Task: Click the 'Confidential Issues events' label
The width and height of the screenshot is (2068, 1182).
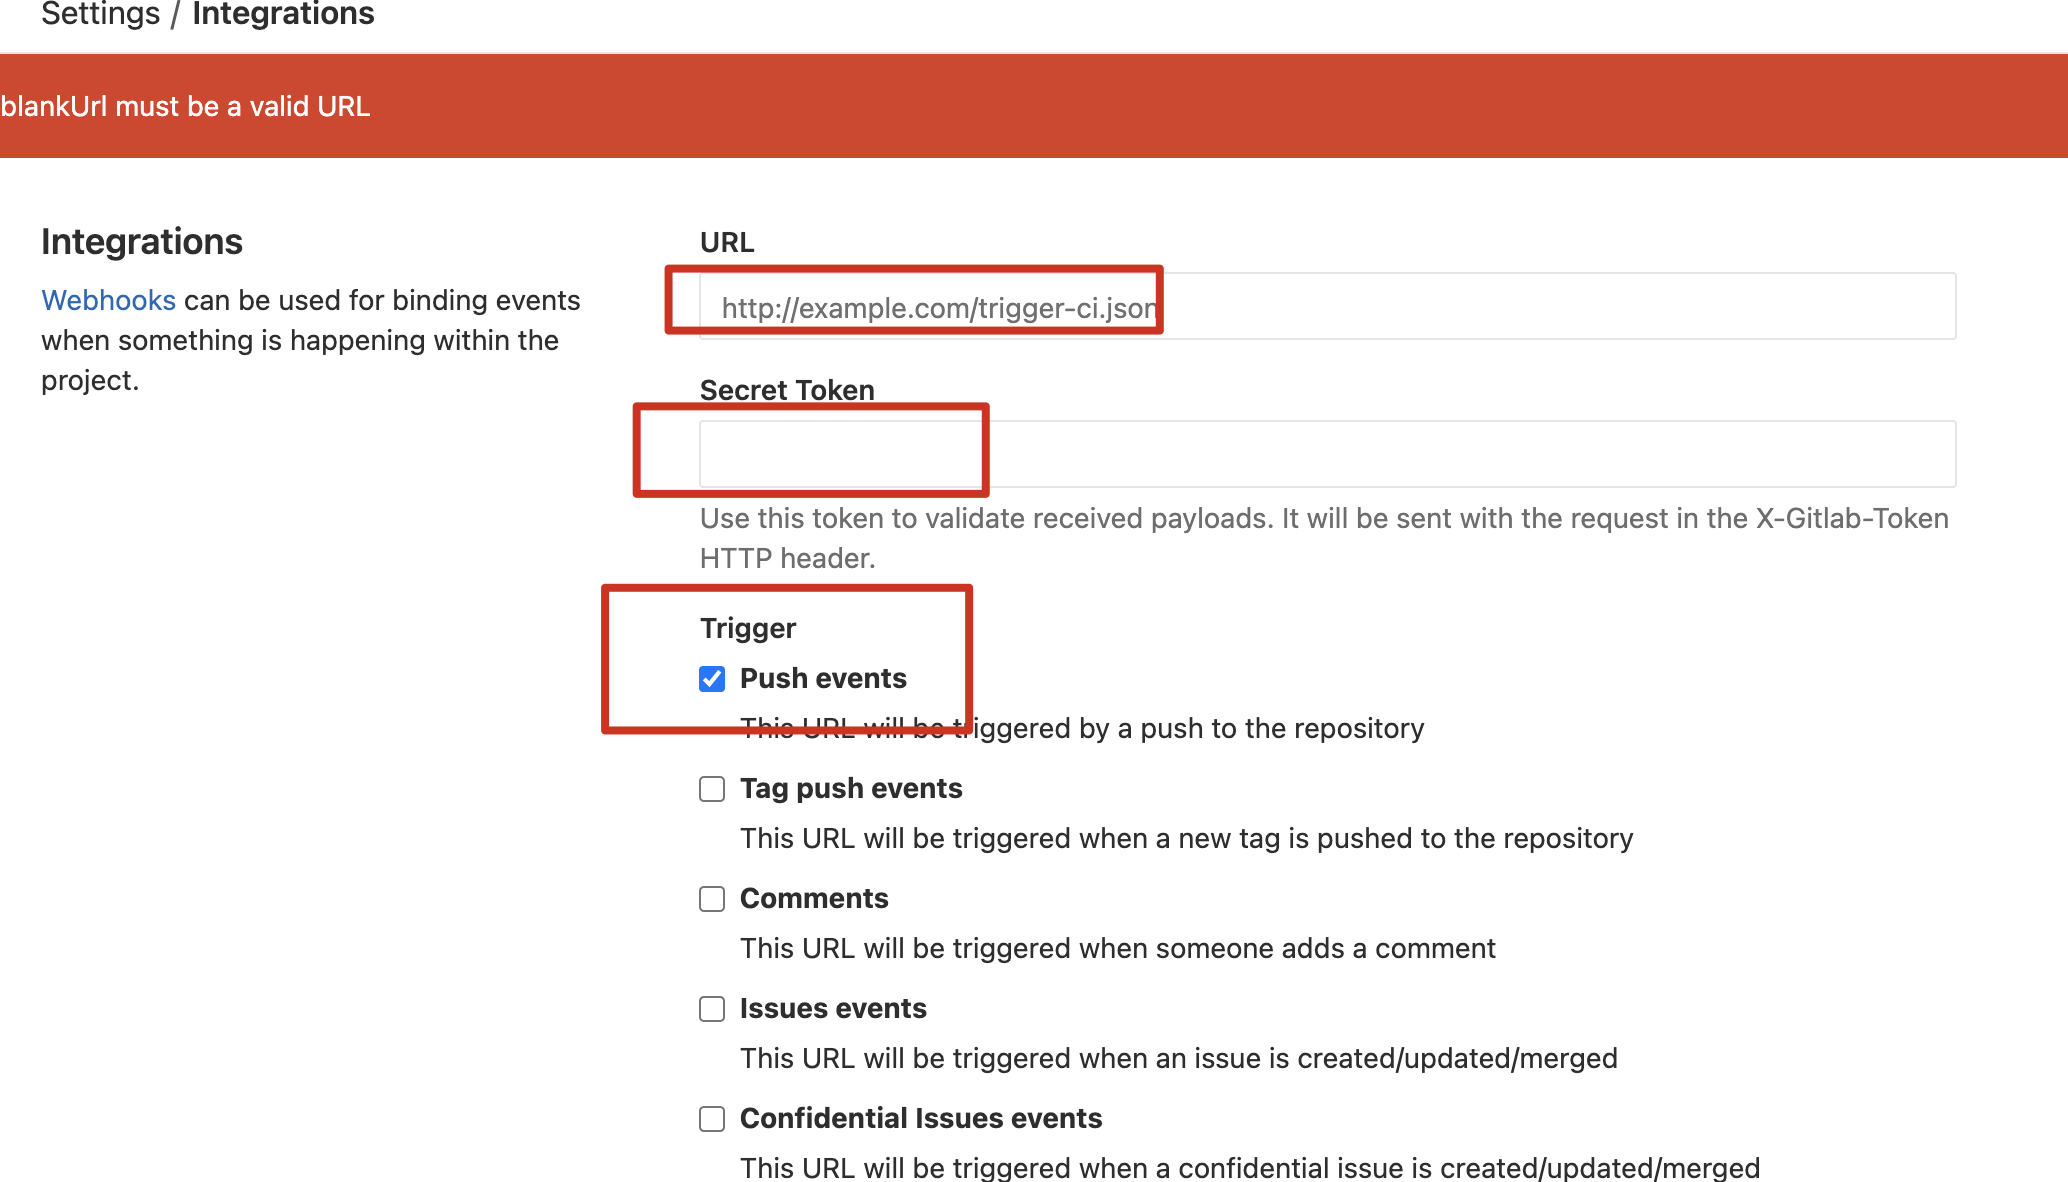Action: [x=921, y=1118]
